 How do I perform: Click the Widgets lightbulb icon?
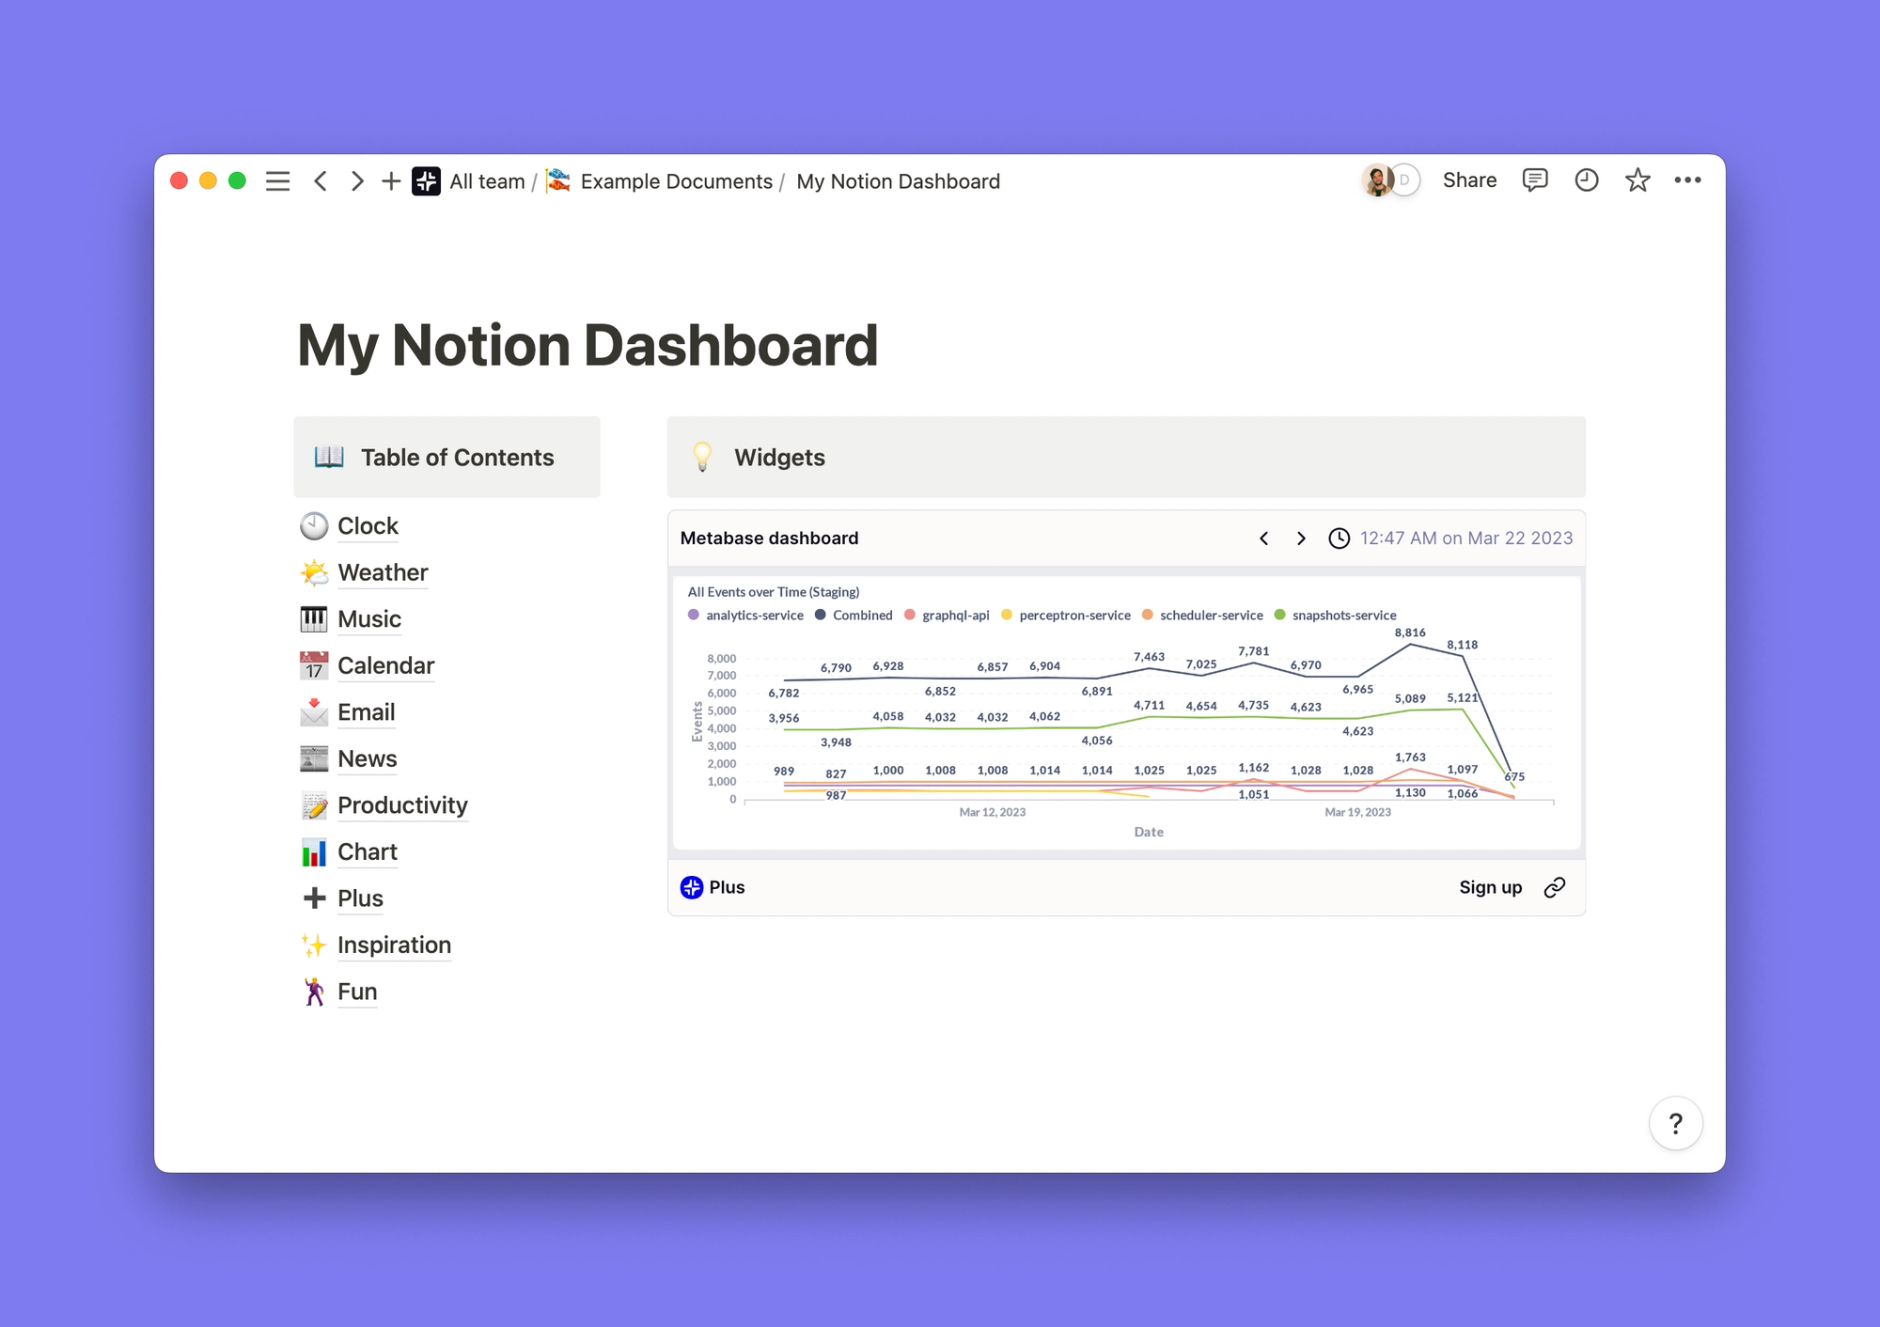[x=702, y=457]
